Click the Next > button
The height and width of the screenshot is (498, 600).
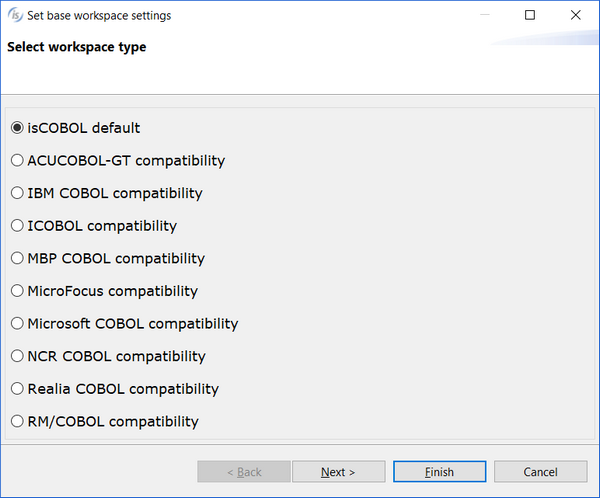tap(339, 472)
